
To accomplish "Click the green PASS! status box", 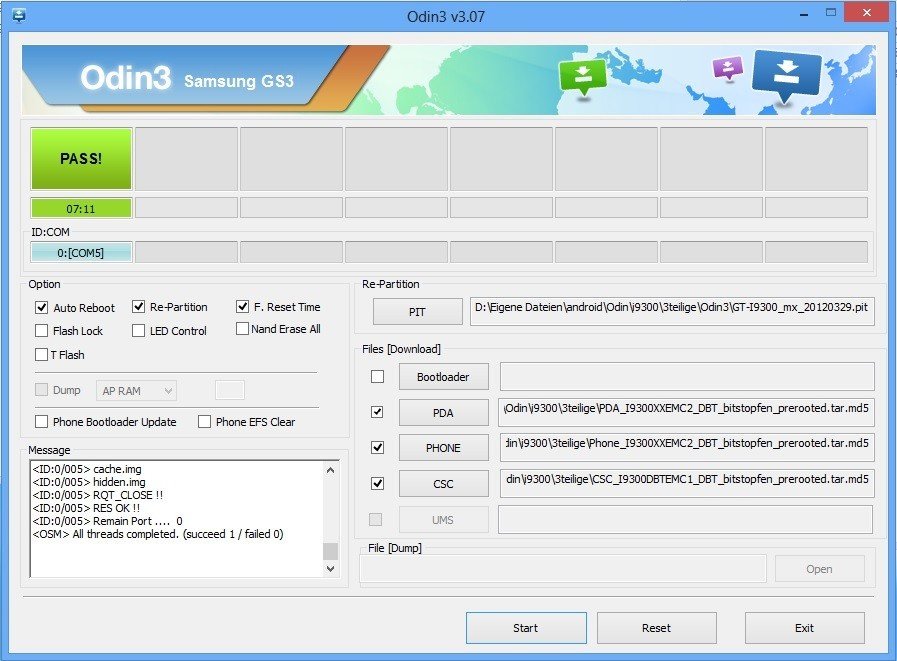I will [x=81, y=159].
